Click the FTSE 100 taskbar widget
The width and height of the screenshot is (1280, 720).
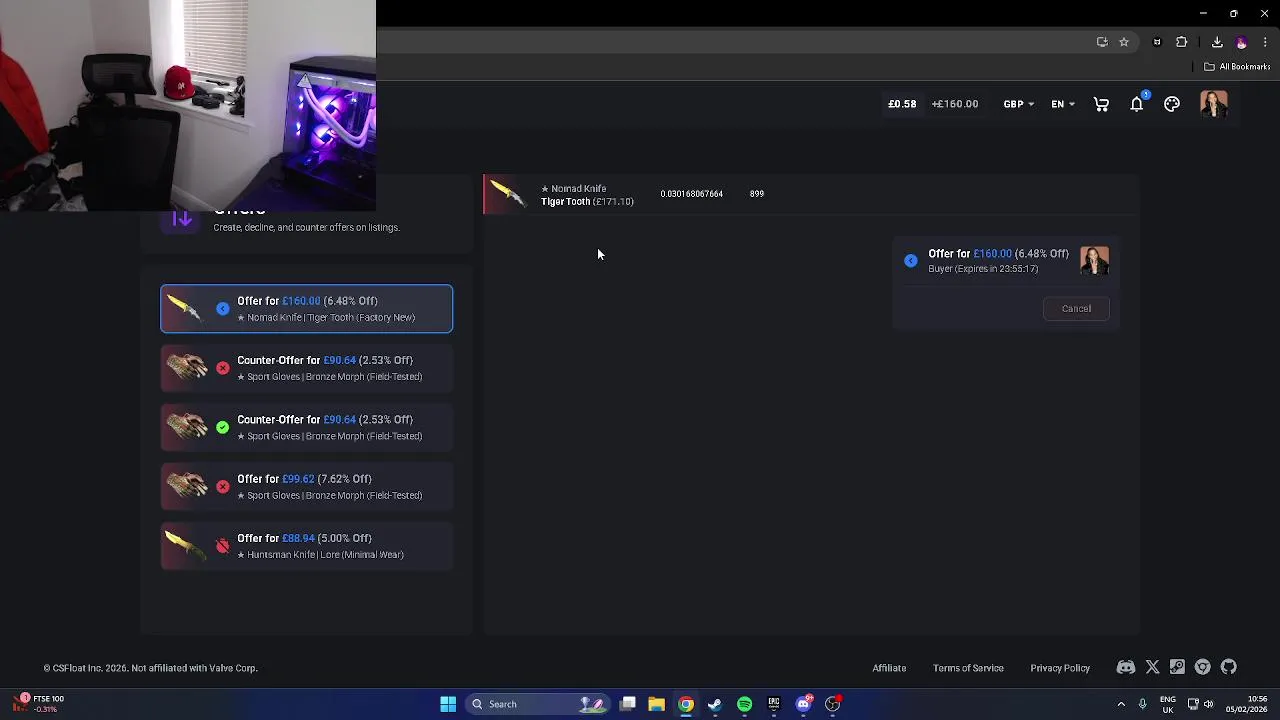pos(40,704)
